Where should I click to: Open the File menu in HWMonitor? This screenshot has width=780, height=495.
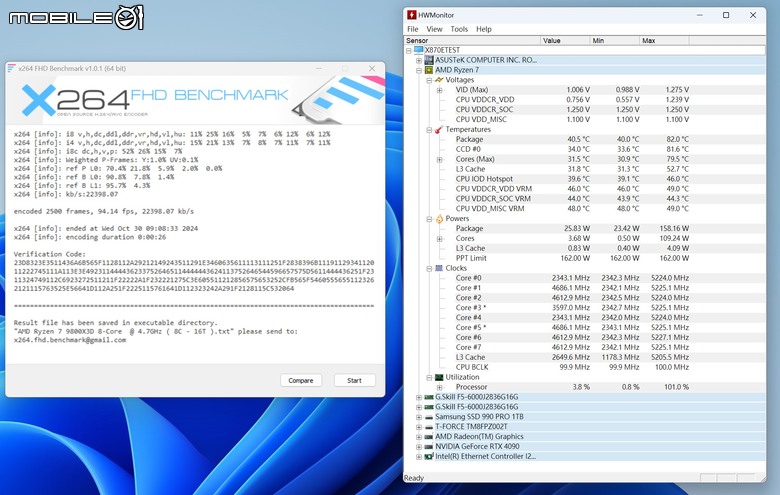[x=412, y=29]
